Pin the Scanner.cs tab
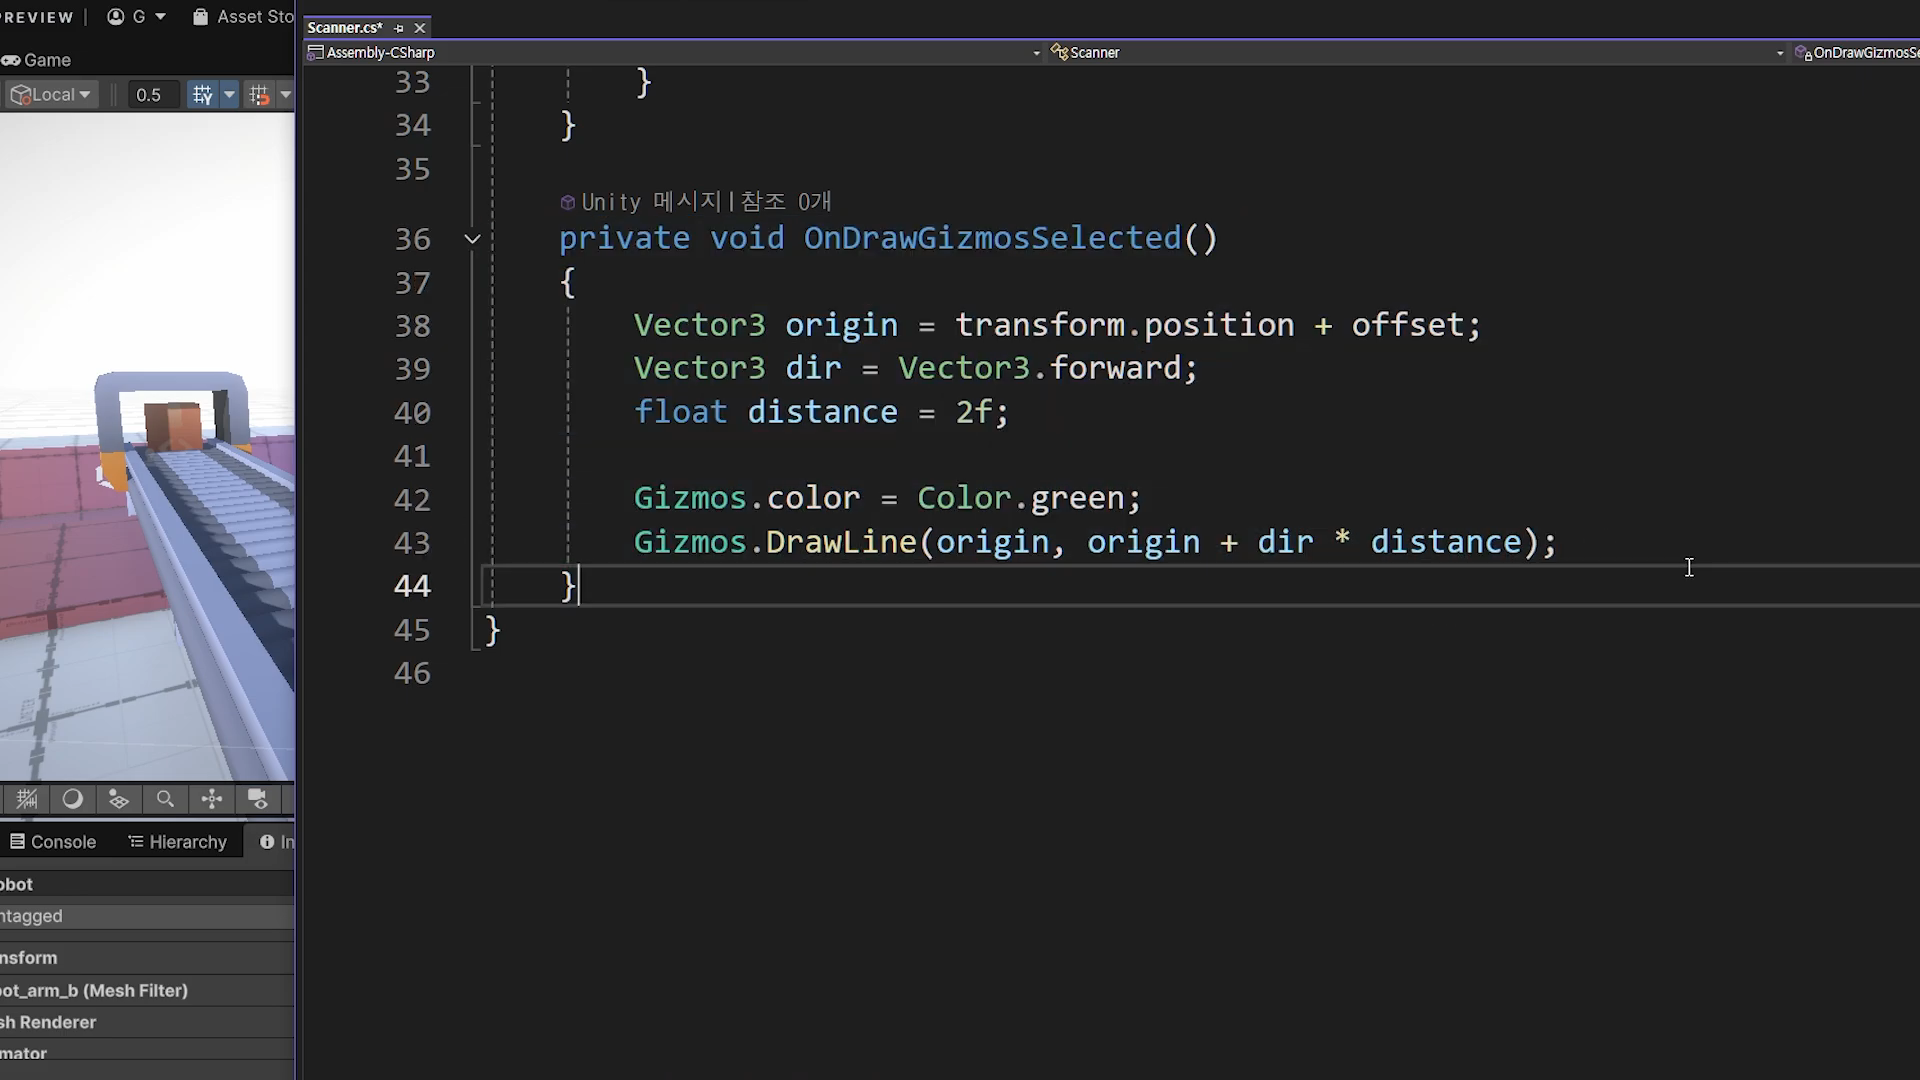 pos(399,28)
